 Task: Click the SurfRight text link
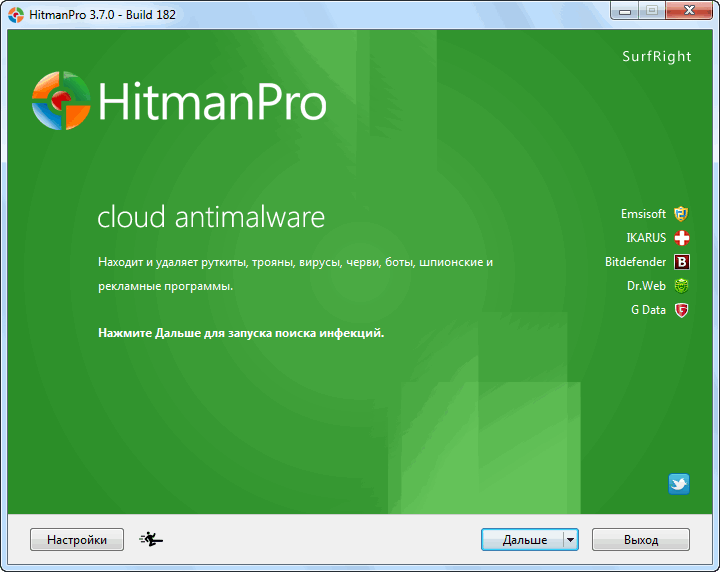[657, 56]
